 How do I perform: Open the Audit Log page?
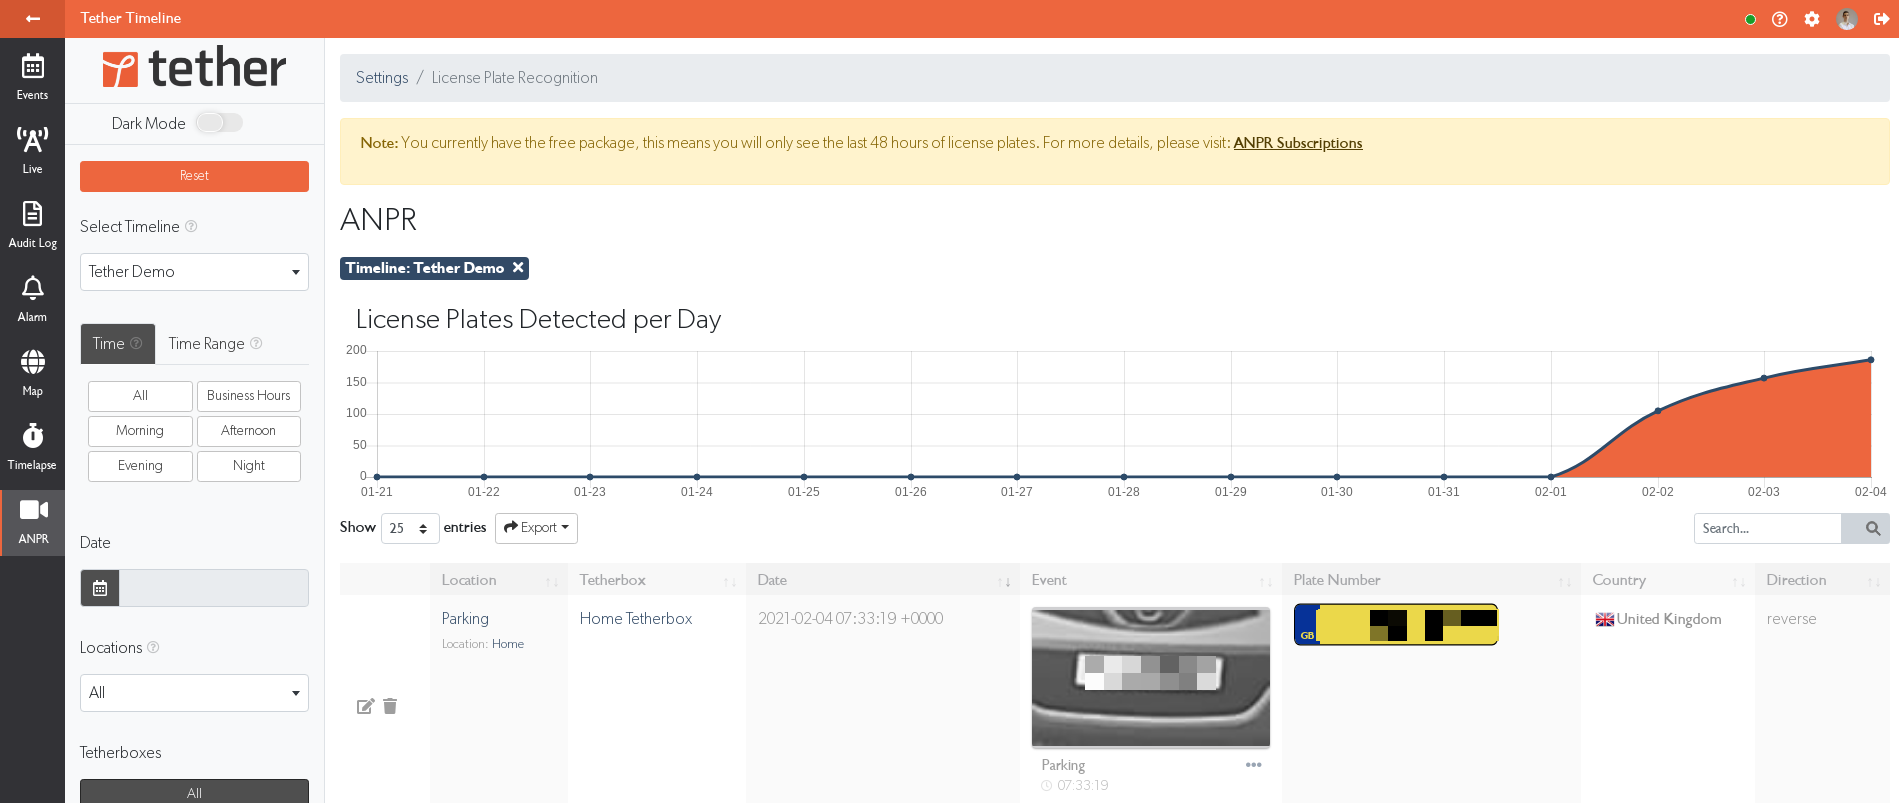[x=32, y=224]
